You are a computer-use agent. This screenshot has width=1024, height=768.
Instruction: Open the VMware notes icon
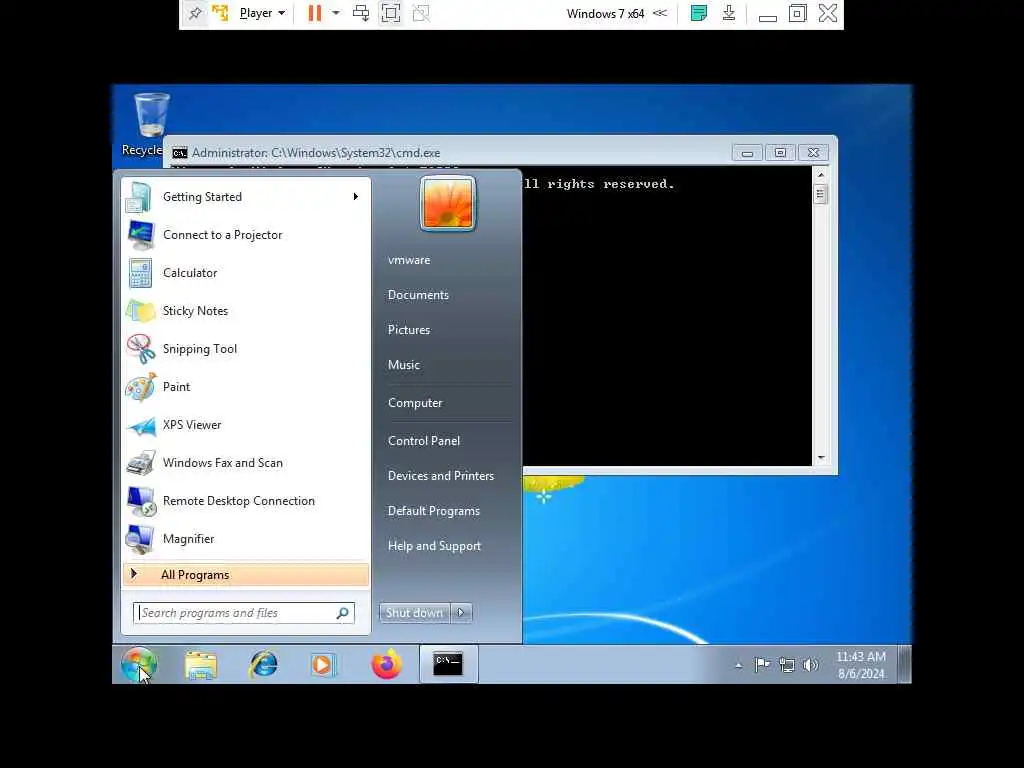point(699,13)
